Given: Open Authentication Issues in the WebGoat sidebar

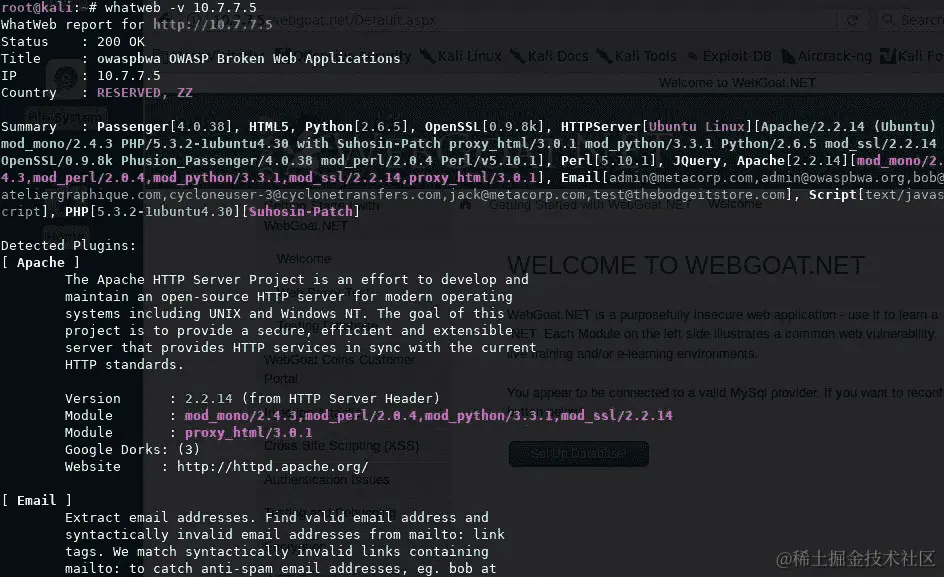Looking at the screenshot, I should coord(326,480).
